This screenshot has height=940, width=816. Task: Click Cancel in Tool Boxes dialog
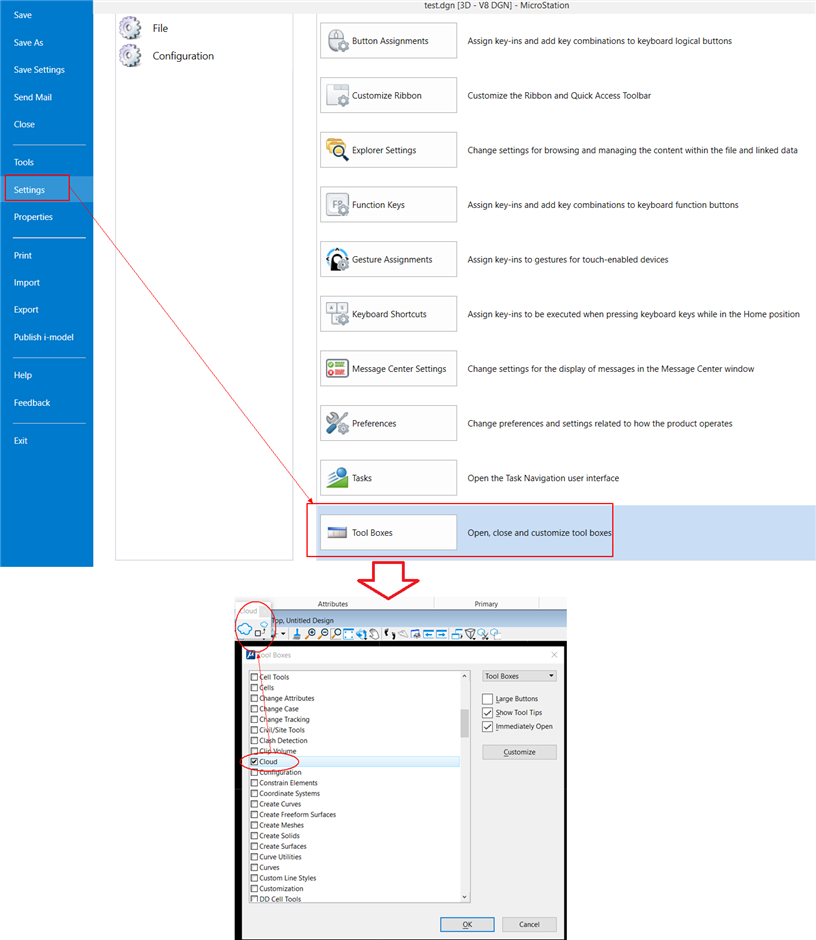tap(529, 924)
